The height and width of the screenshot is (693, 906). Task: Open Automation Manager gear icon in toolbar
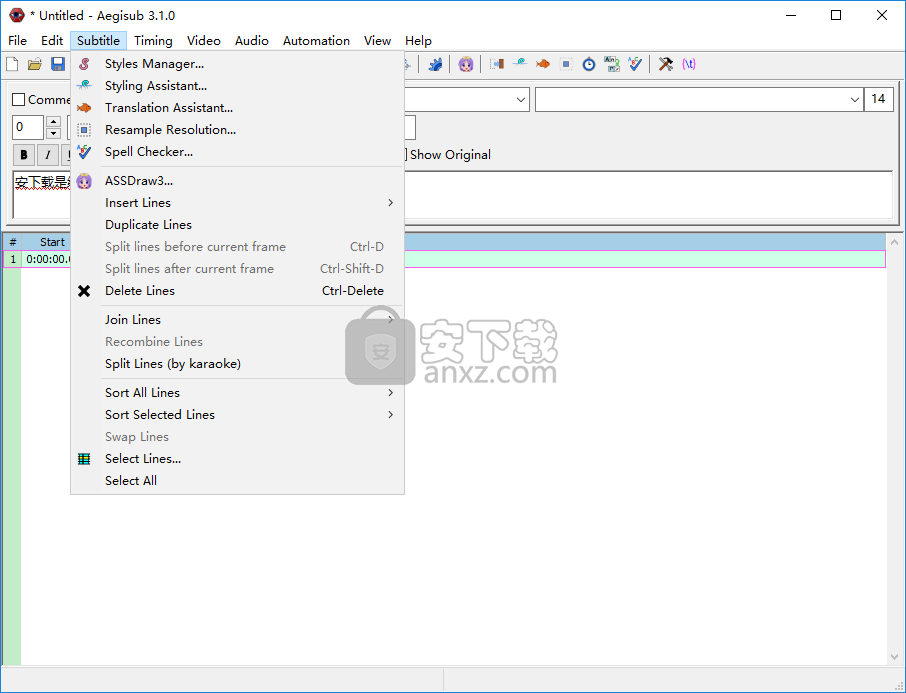point(435,64)
